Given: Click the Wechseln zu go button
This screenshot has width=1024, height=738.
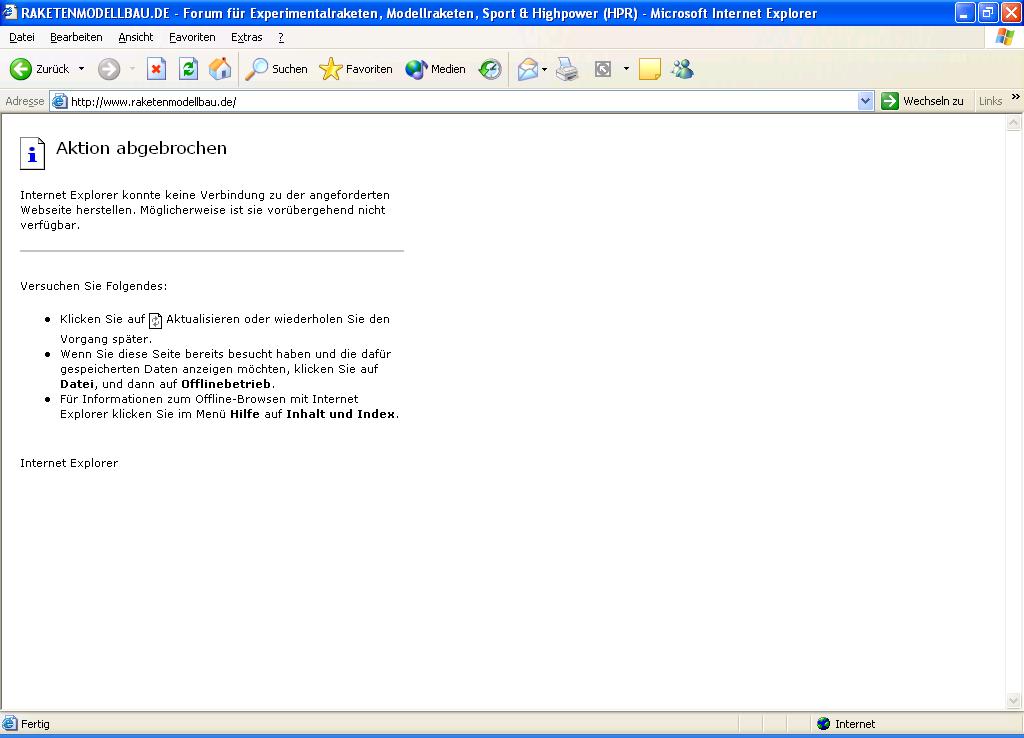Looking at the screenshot, I should click(x=922, y=101).
